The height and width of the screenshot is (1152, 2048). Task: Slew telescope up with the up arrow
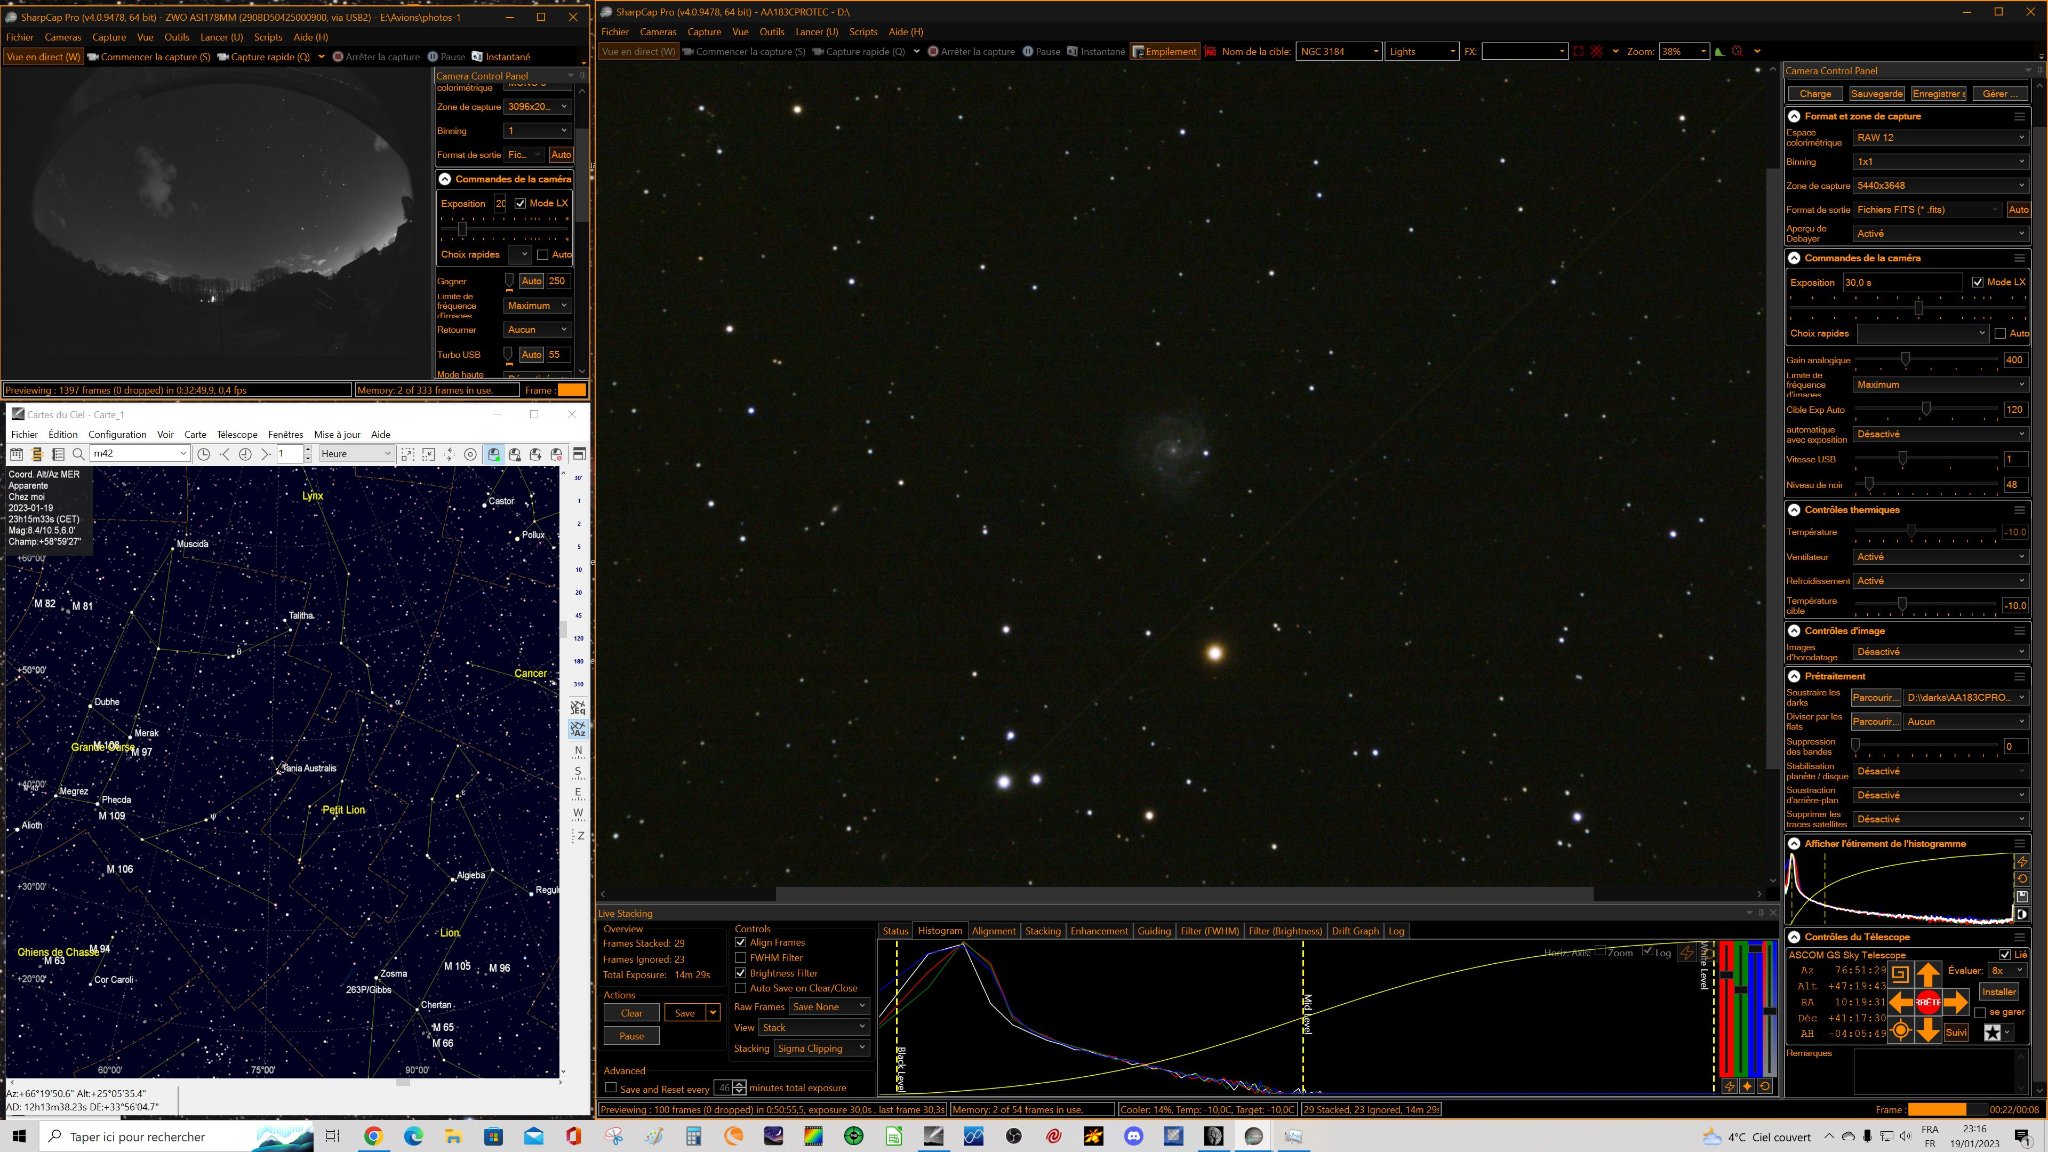tap(1928, 973)
